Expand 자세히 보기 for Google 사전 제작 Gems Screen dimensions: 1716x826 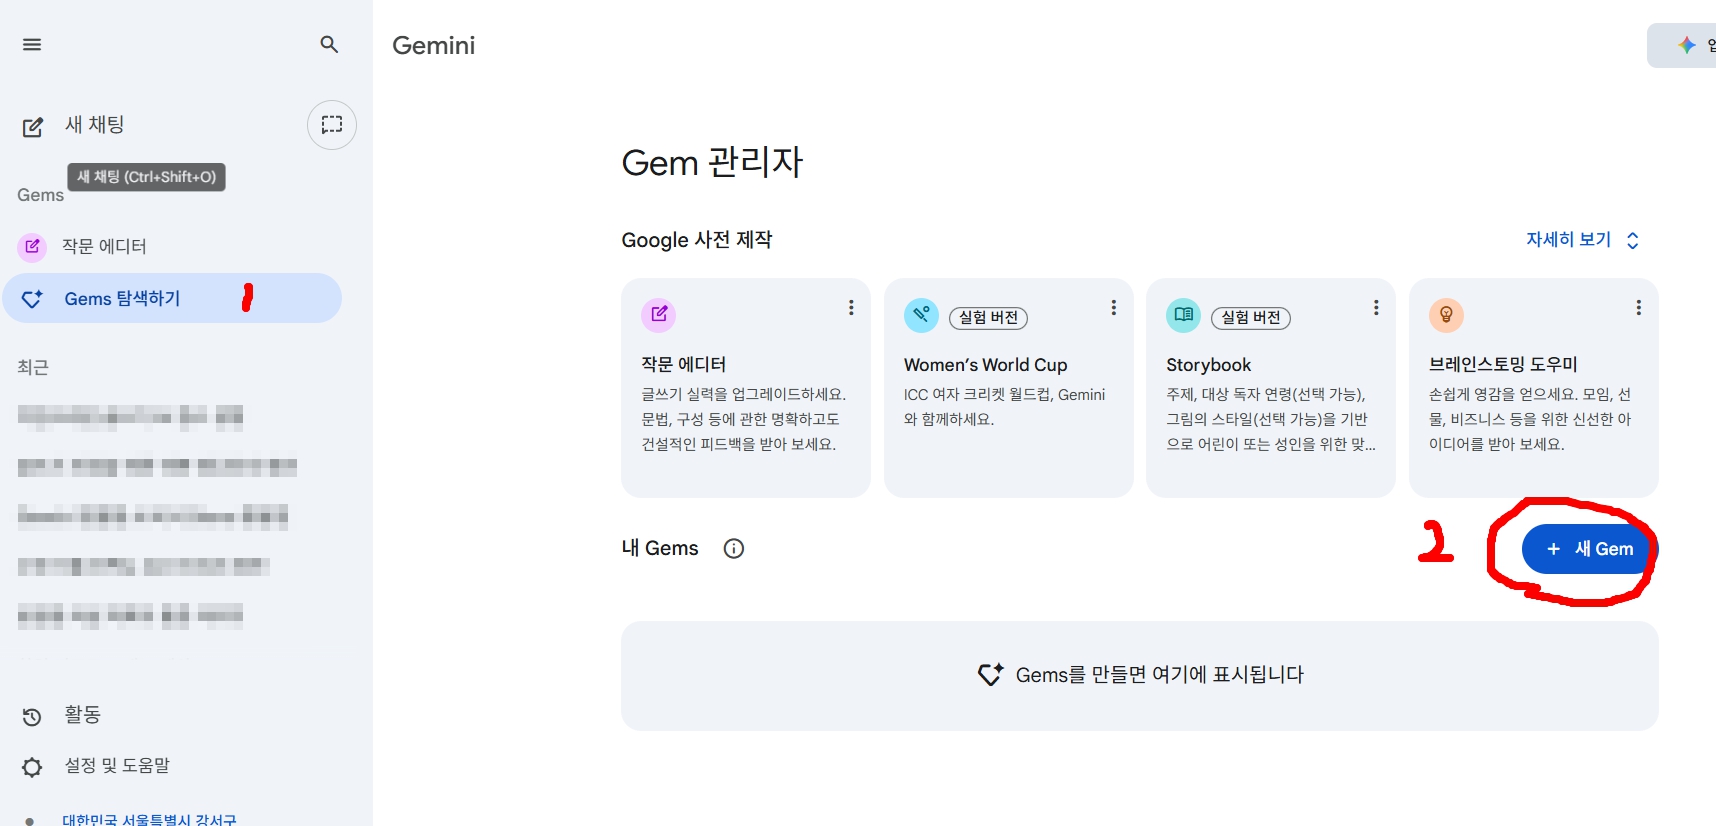[1581, 239]
